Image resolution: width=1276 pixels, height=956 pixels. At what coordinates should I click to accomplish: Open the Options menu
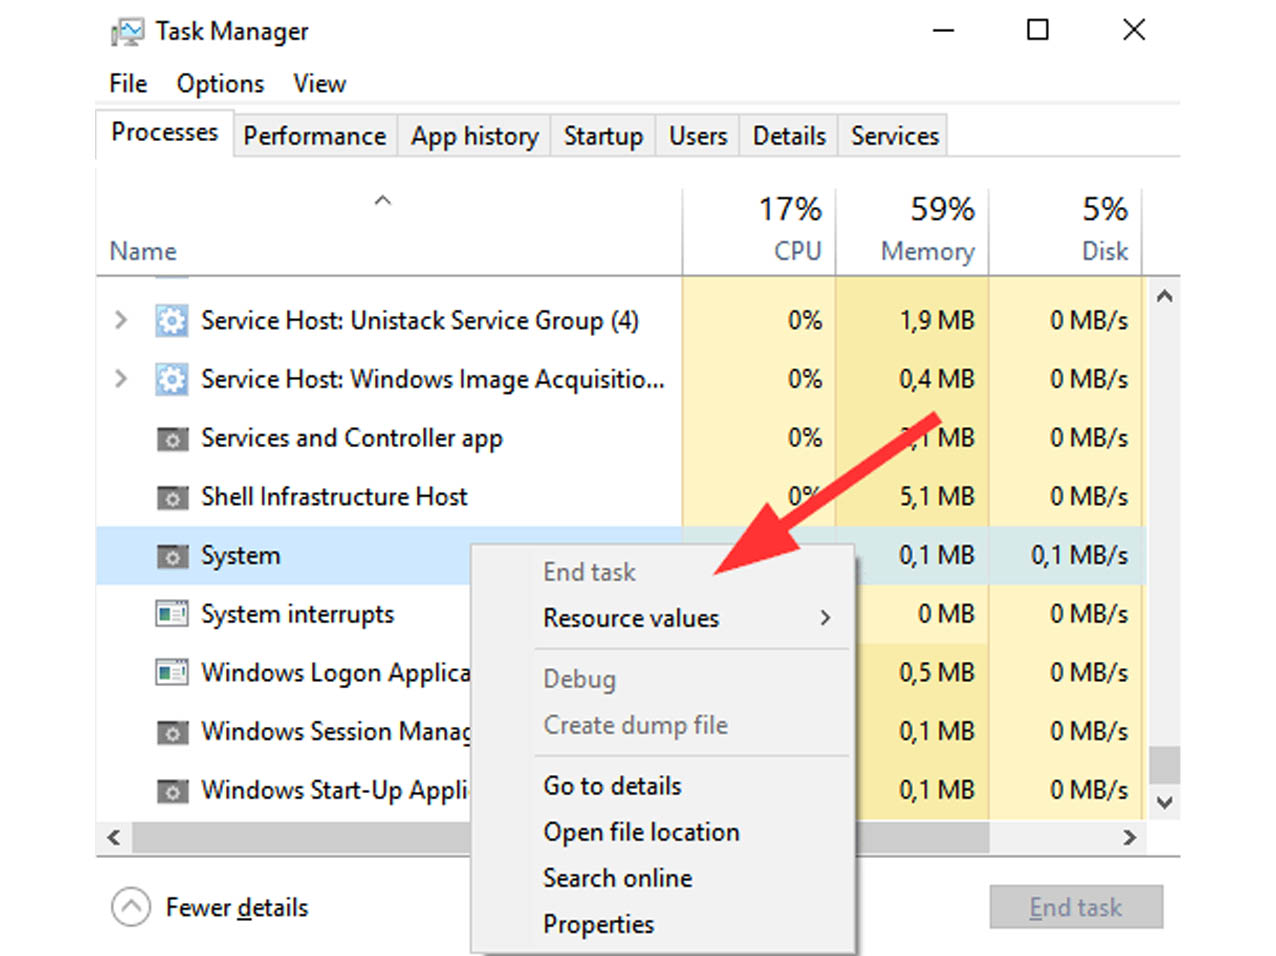(x=220, y=84)
